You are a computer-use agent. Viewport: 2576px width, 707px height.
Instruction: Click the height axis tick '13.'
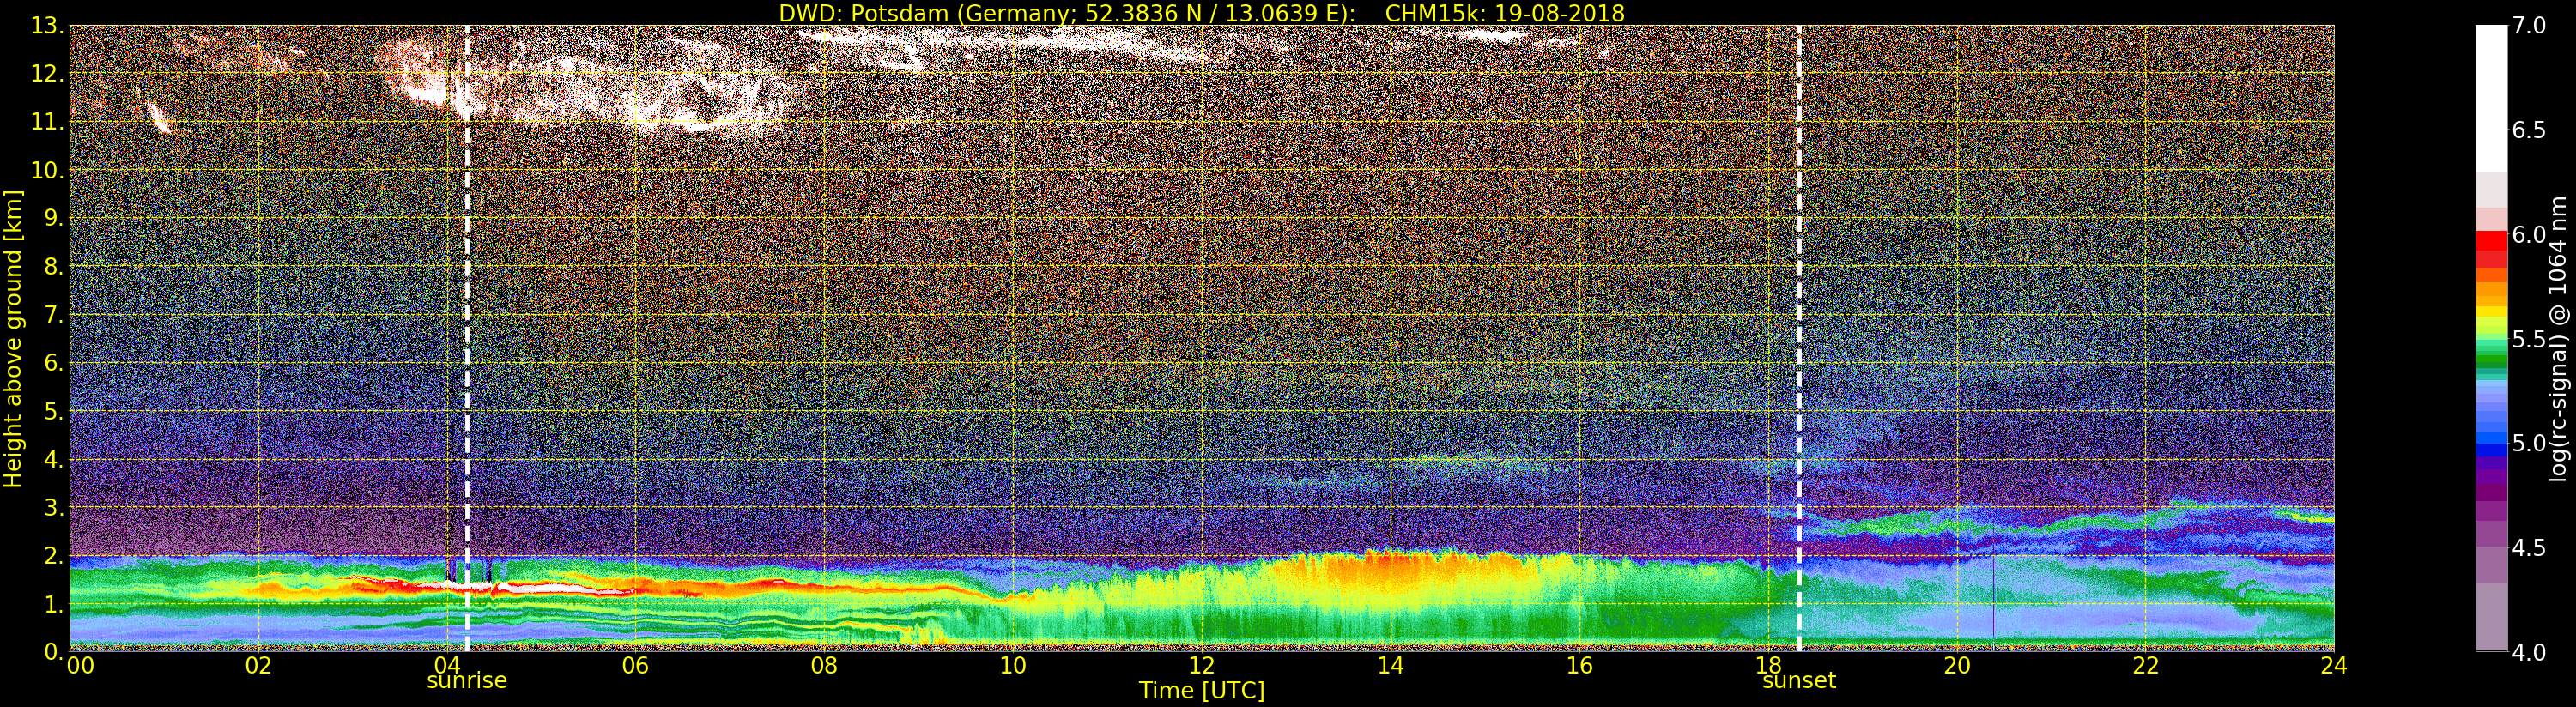46,26
